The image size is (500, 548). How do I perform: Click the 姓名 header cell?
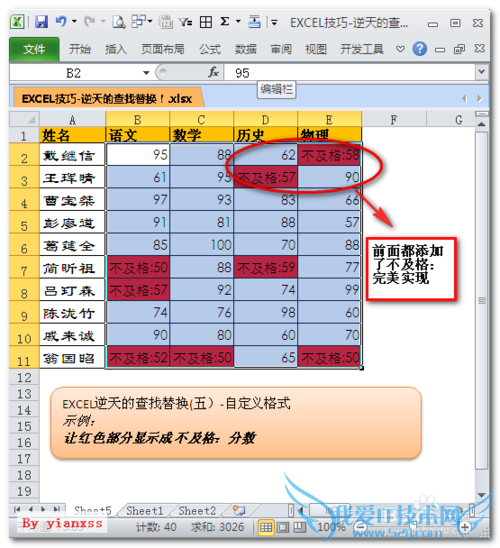pyautogui.click(x=72, y=135)
